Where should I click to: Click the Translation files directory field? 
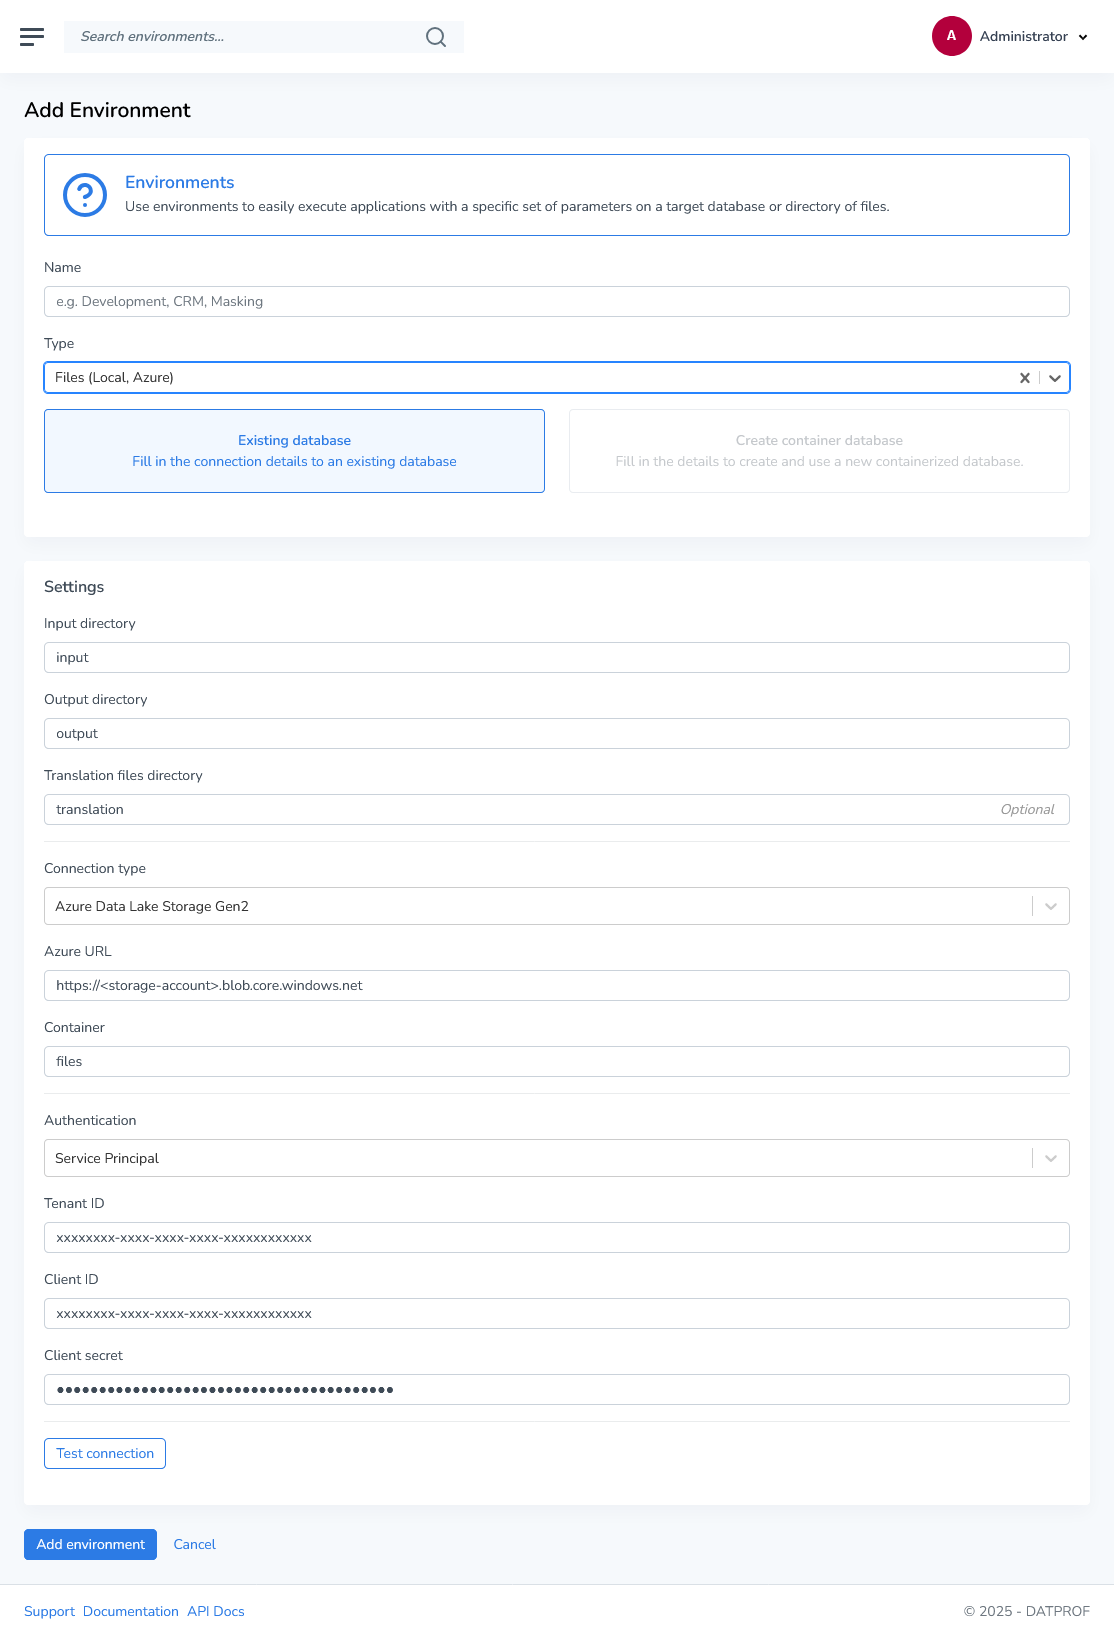pyautogui.click(x=557, y=810)
